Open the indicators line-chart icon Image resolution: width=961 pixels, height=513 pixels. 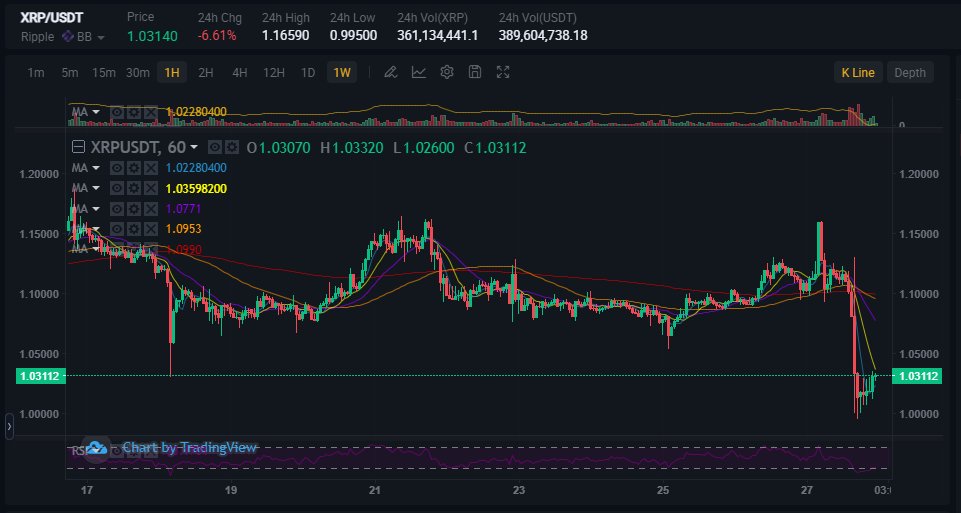(419, 72)
